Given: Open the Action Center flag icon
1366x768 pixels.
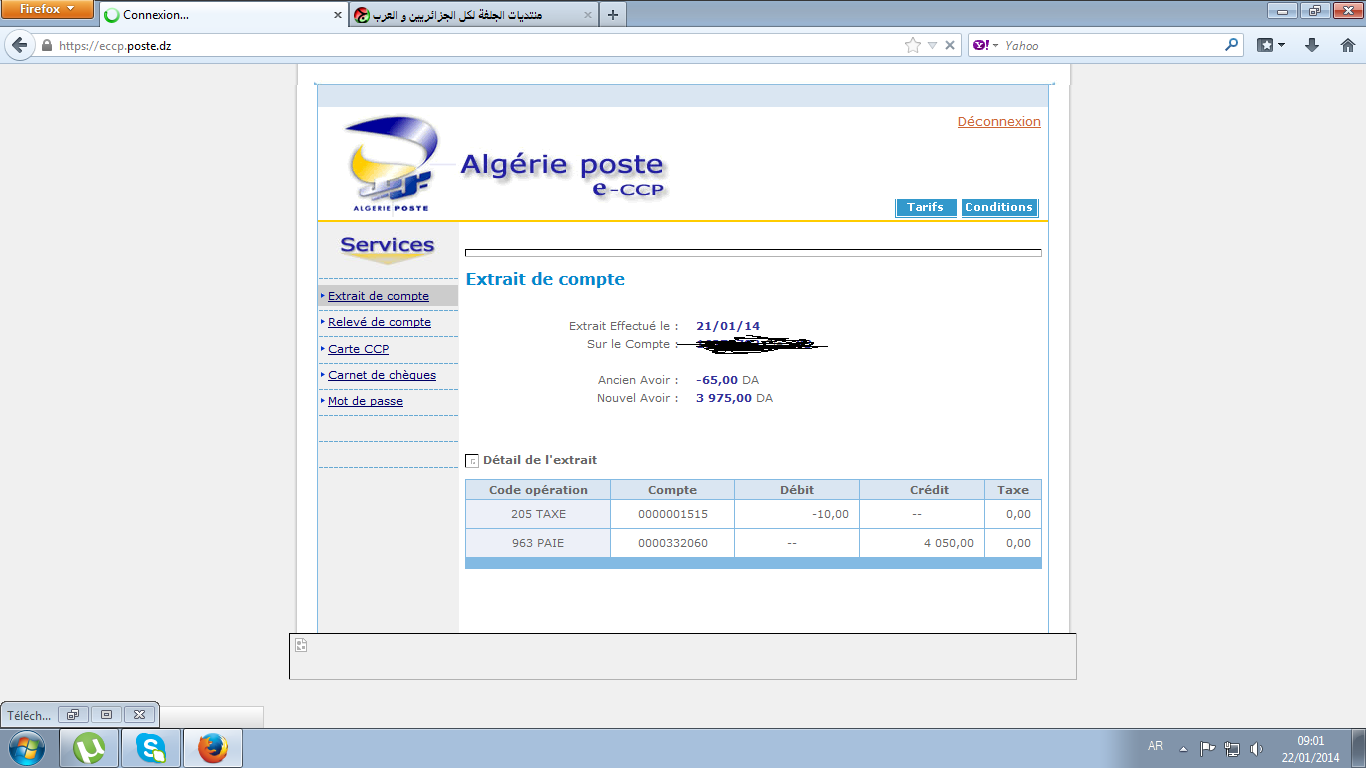Looking at the screenshot, I should coord(1208,748).
